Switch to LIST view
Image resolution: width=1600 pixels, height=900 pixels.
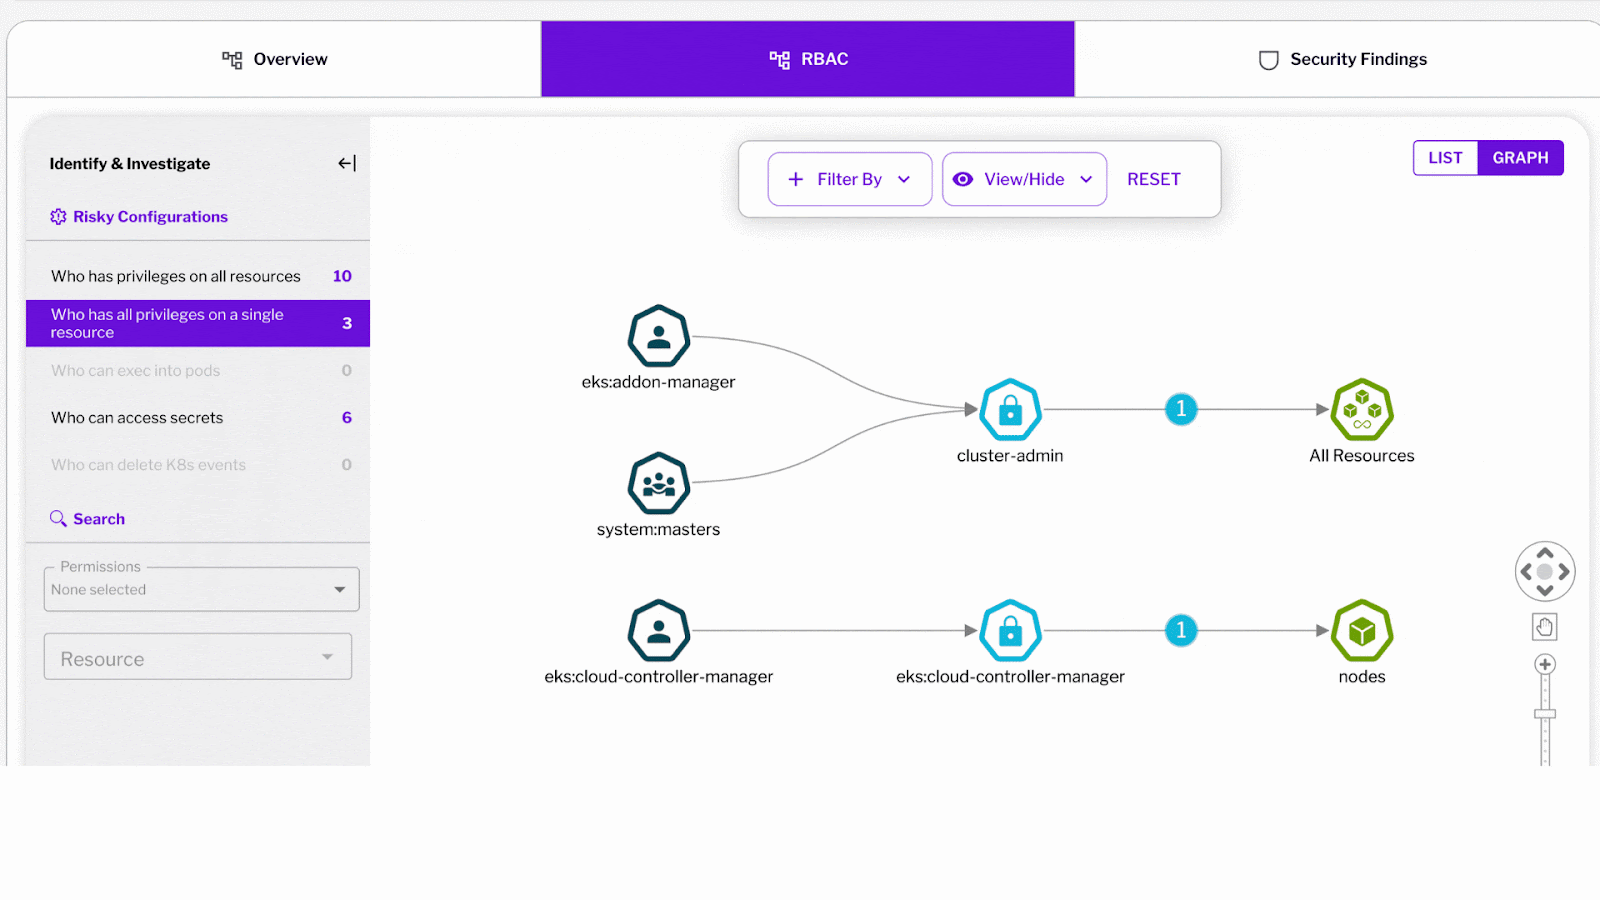[1445, 158]
